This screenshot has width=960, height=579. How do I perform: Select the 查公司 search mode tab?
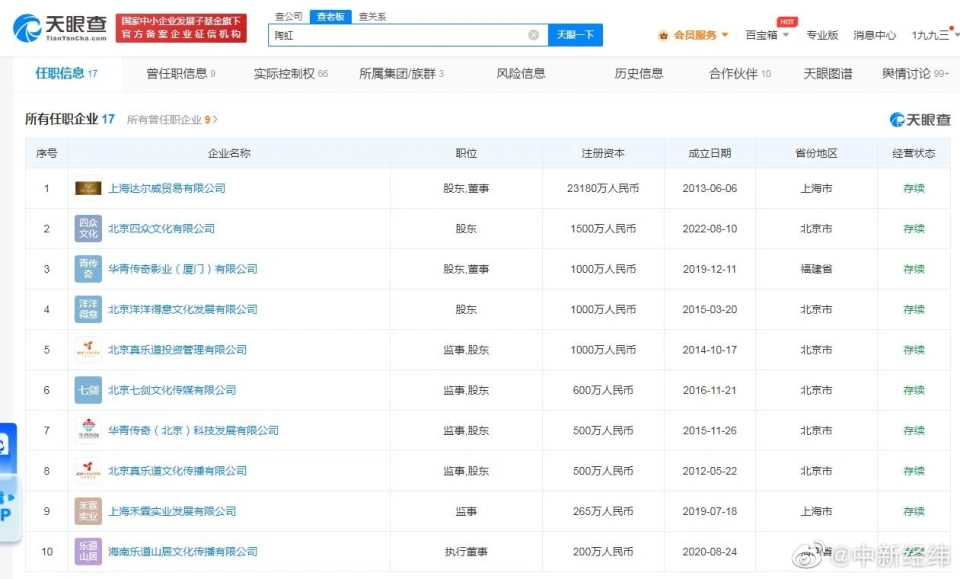[288, 17]
